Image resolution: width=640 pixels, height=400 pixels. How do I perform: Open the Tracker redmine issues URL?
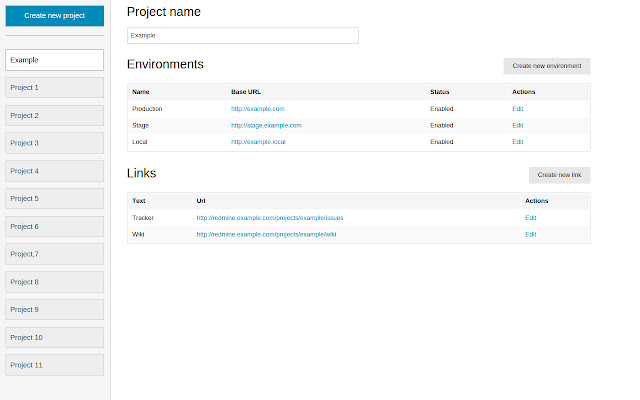click(270, 218)
